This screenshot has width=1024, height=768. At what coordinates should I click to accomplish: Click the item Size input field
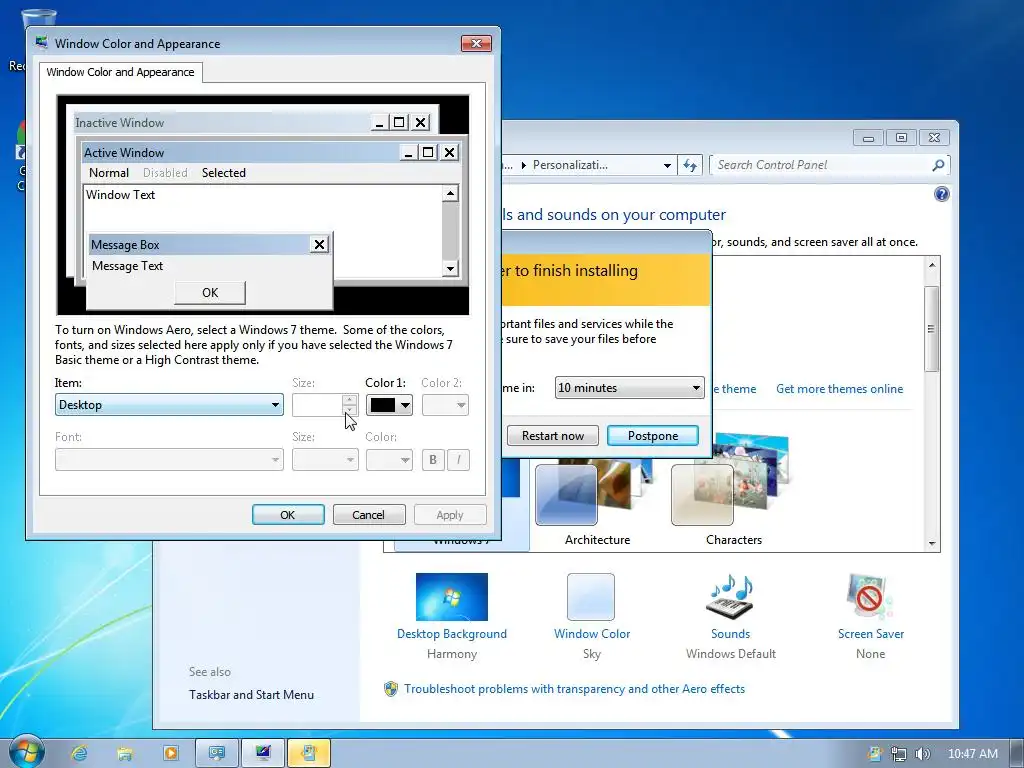click(317, 405)
